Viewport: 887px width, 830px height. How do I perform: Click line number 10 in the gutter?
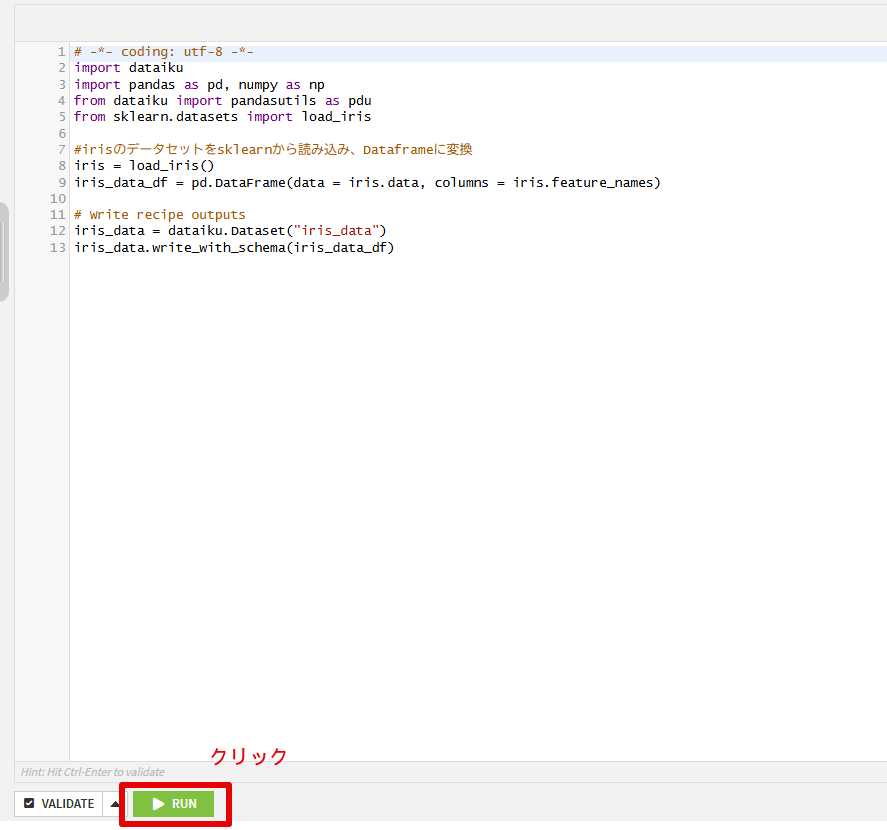(58, 199)
